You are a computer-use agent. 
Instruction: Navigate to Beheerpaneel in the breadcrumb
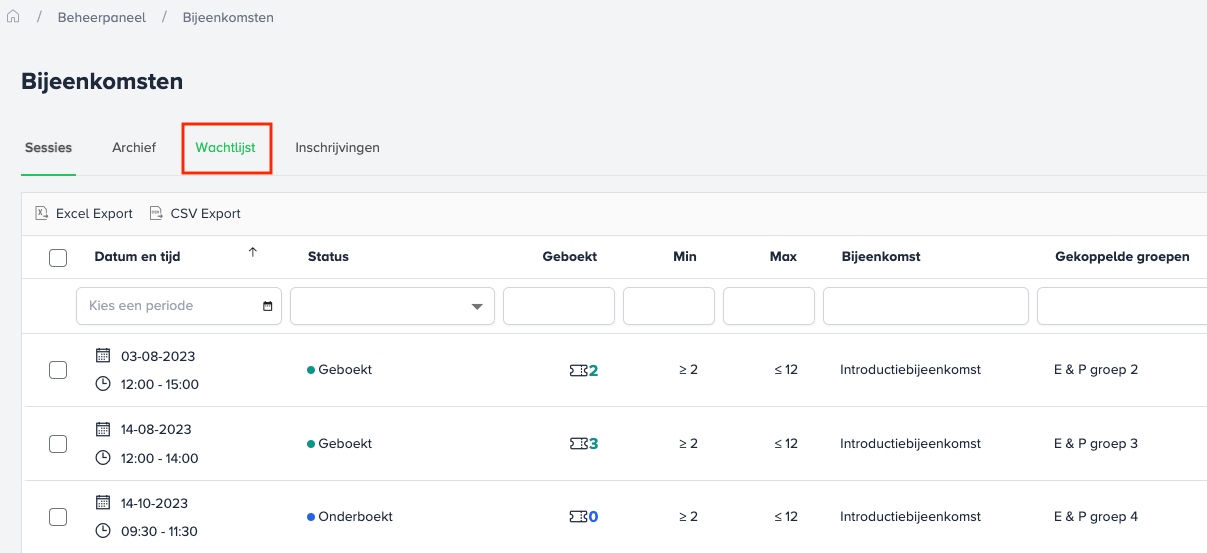point(102,18)
